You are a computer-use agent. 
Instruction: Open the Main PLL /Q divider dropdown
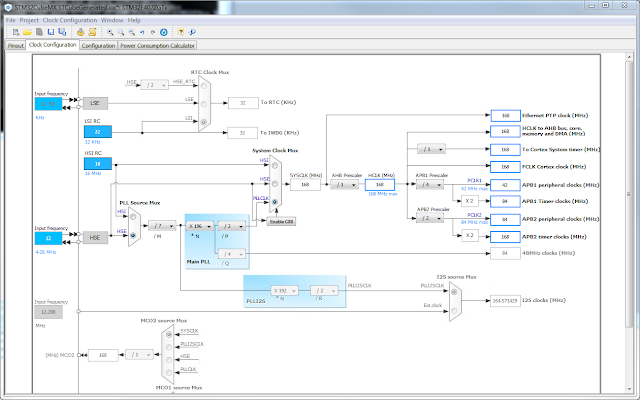232,254
